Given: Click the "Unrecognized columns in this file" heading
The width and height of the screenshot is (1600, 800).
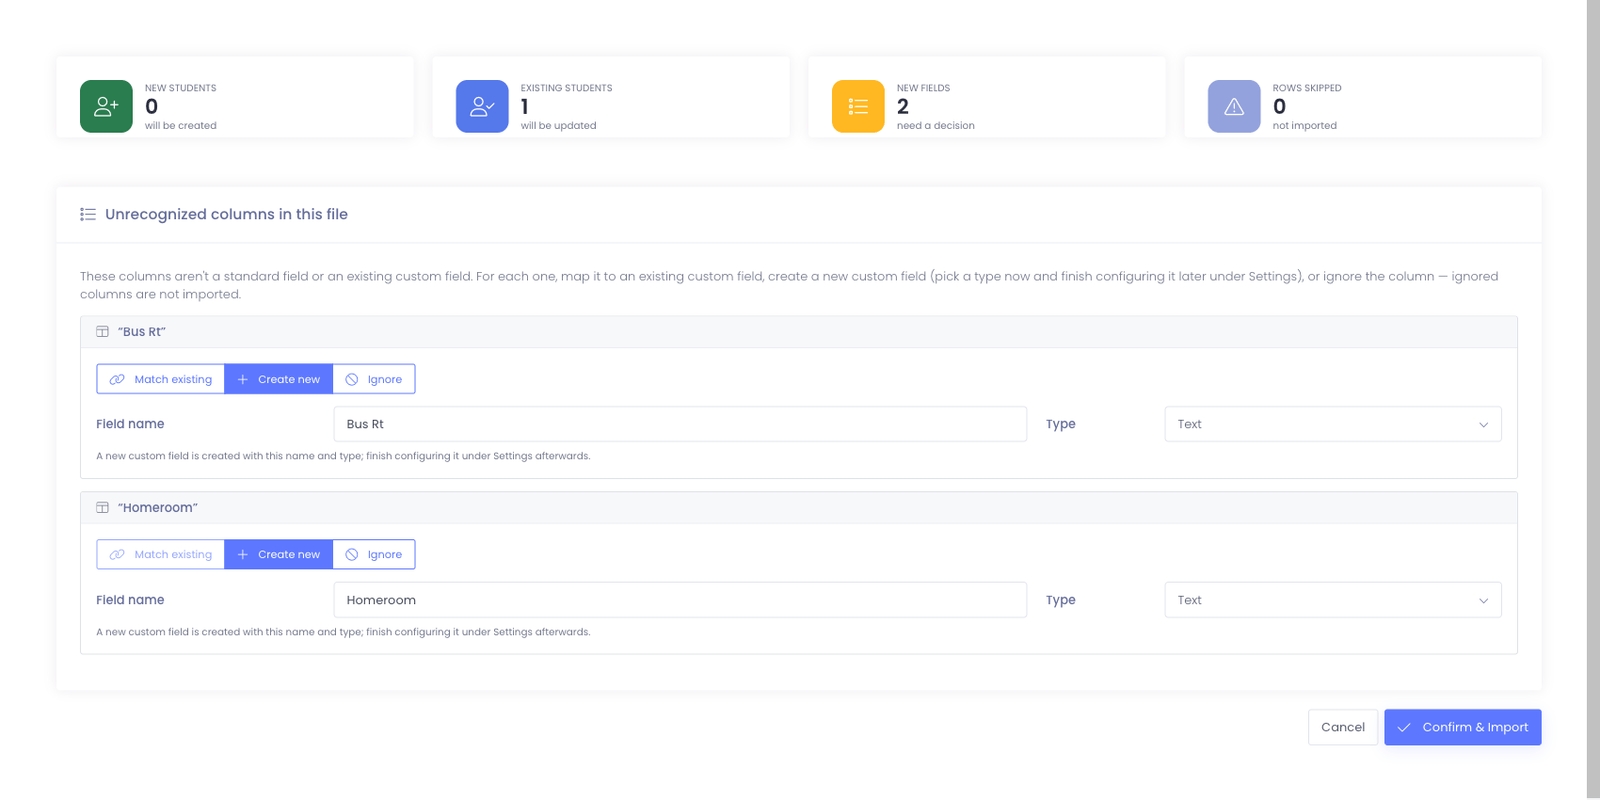Looking at the screenshot, I should (x=226, y=214).
